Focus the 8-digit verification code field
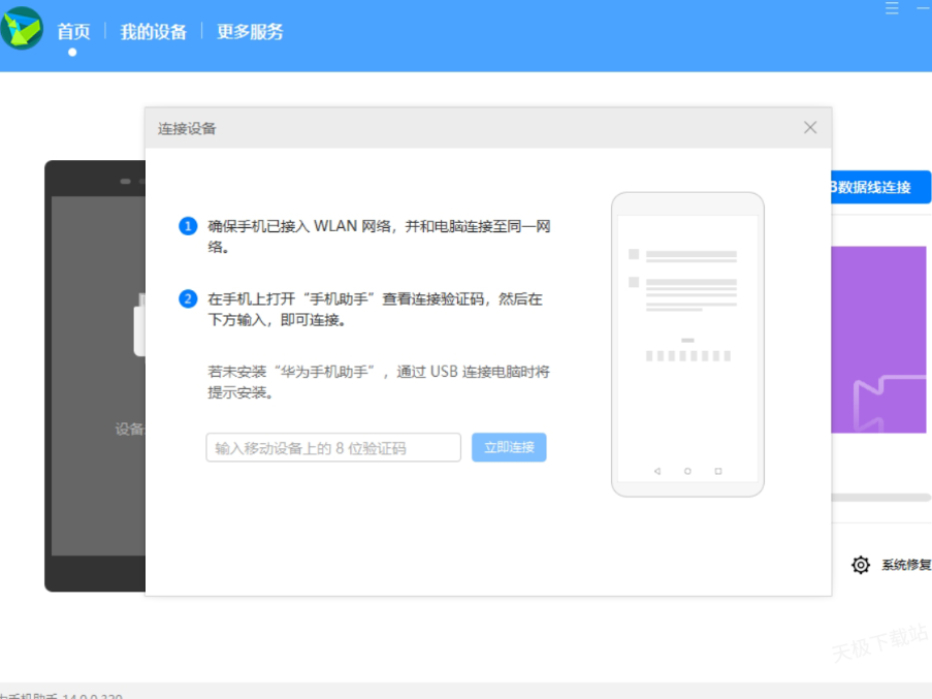This screenshot has width=932, height=699. 333,448
